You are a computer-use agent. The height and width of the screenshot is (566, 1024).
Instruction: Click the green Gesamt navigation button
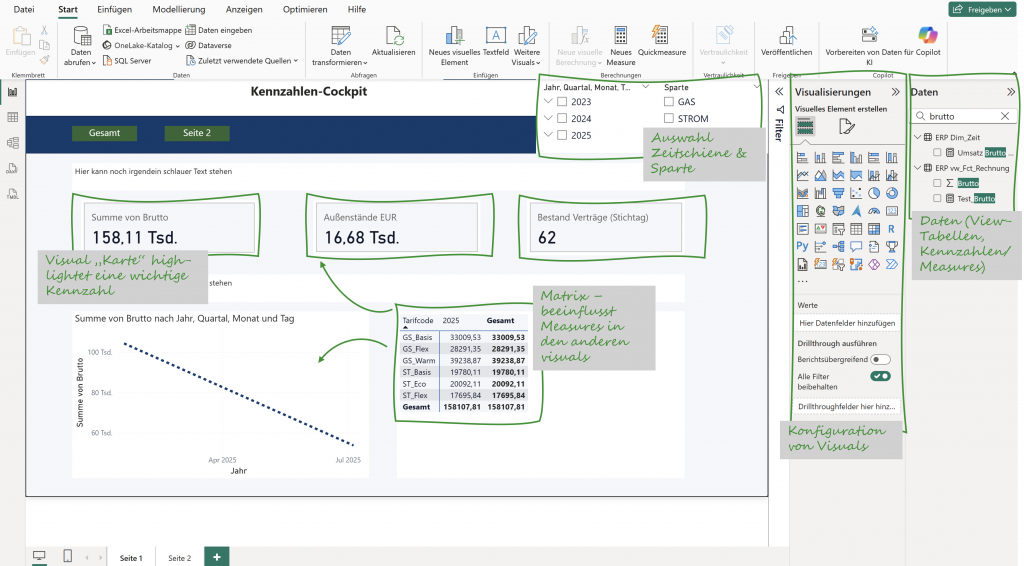(104, 133)
